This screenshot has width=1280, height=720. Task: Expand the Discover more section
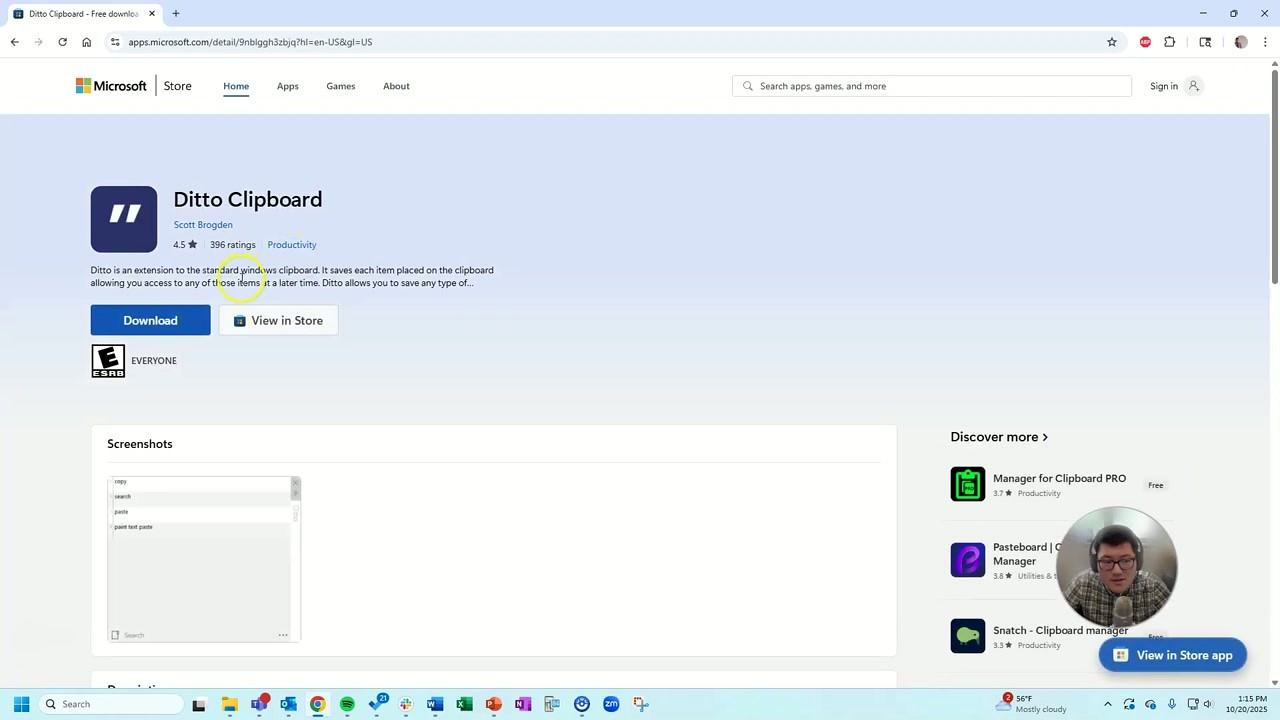point(998,436)
